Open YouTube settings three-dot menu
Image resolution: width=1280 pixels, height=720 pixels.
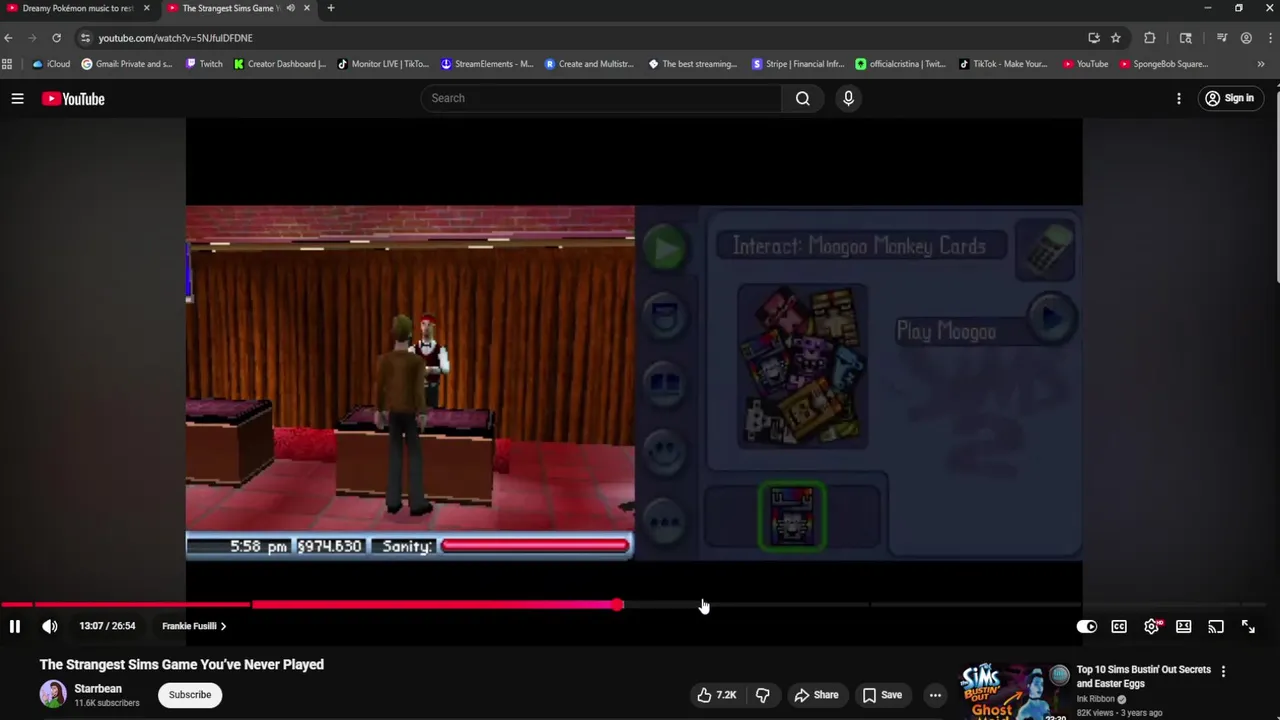click(x=1179, y=98)
